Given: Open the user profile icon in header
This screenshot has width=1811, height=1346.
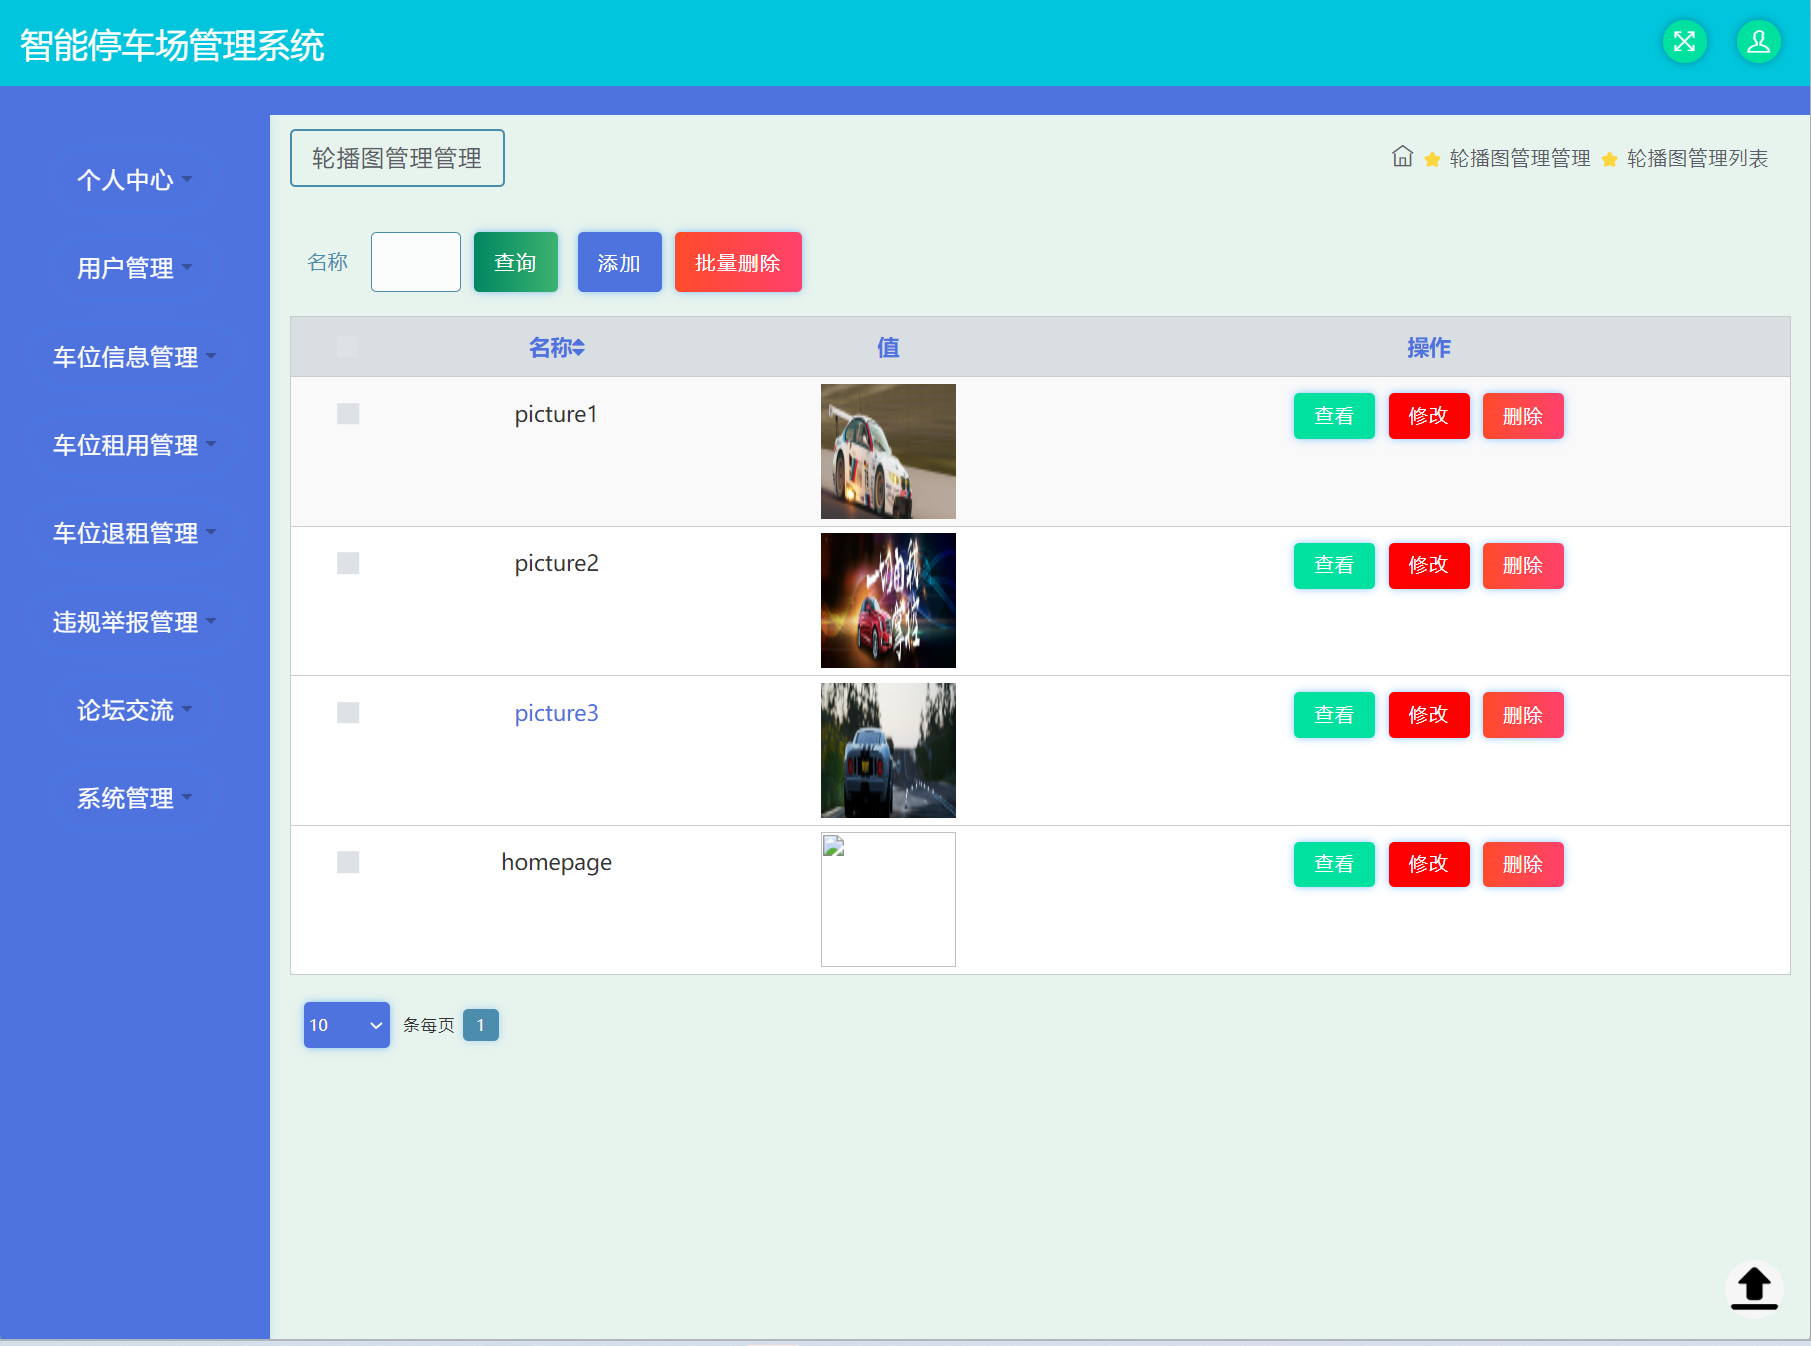Looking at the screenshot, I should point(1759,41).
